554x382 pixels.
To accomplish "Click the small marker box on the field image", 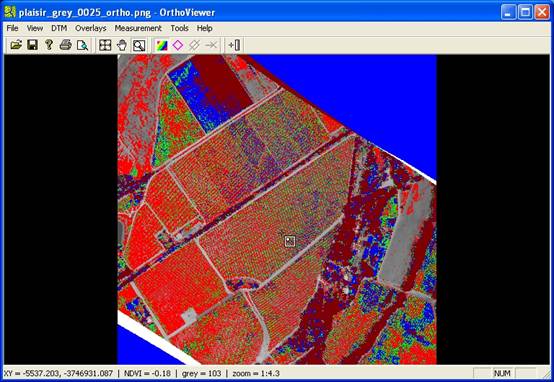I will tap(290, 241).
